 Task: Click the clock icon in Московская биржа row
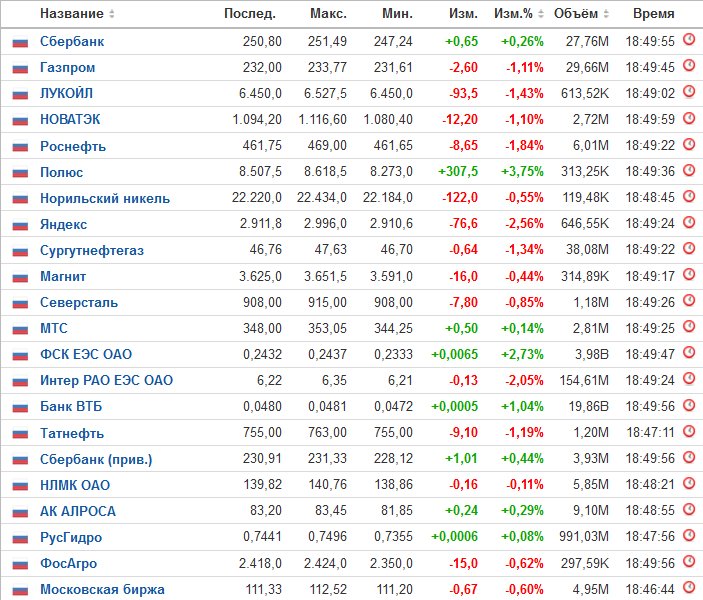coord(689,587)
